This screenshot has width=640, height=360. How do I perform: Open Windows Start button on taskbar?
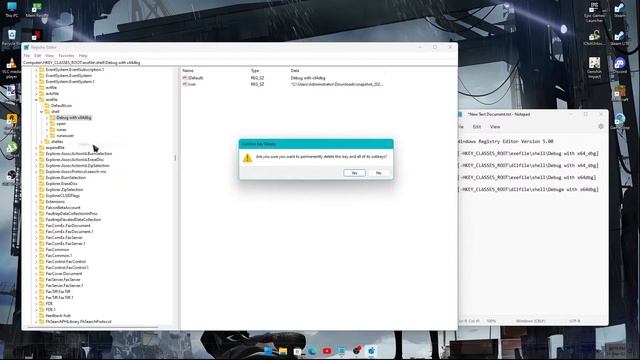268,351
